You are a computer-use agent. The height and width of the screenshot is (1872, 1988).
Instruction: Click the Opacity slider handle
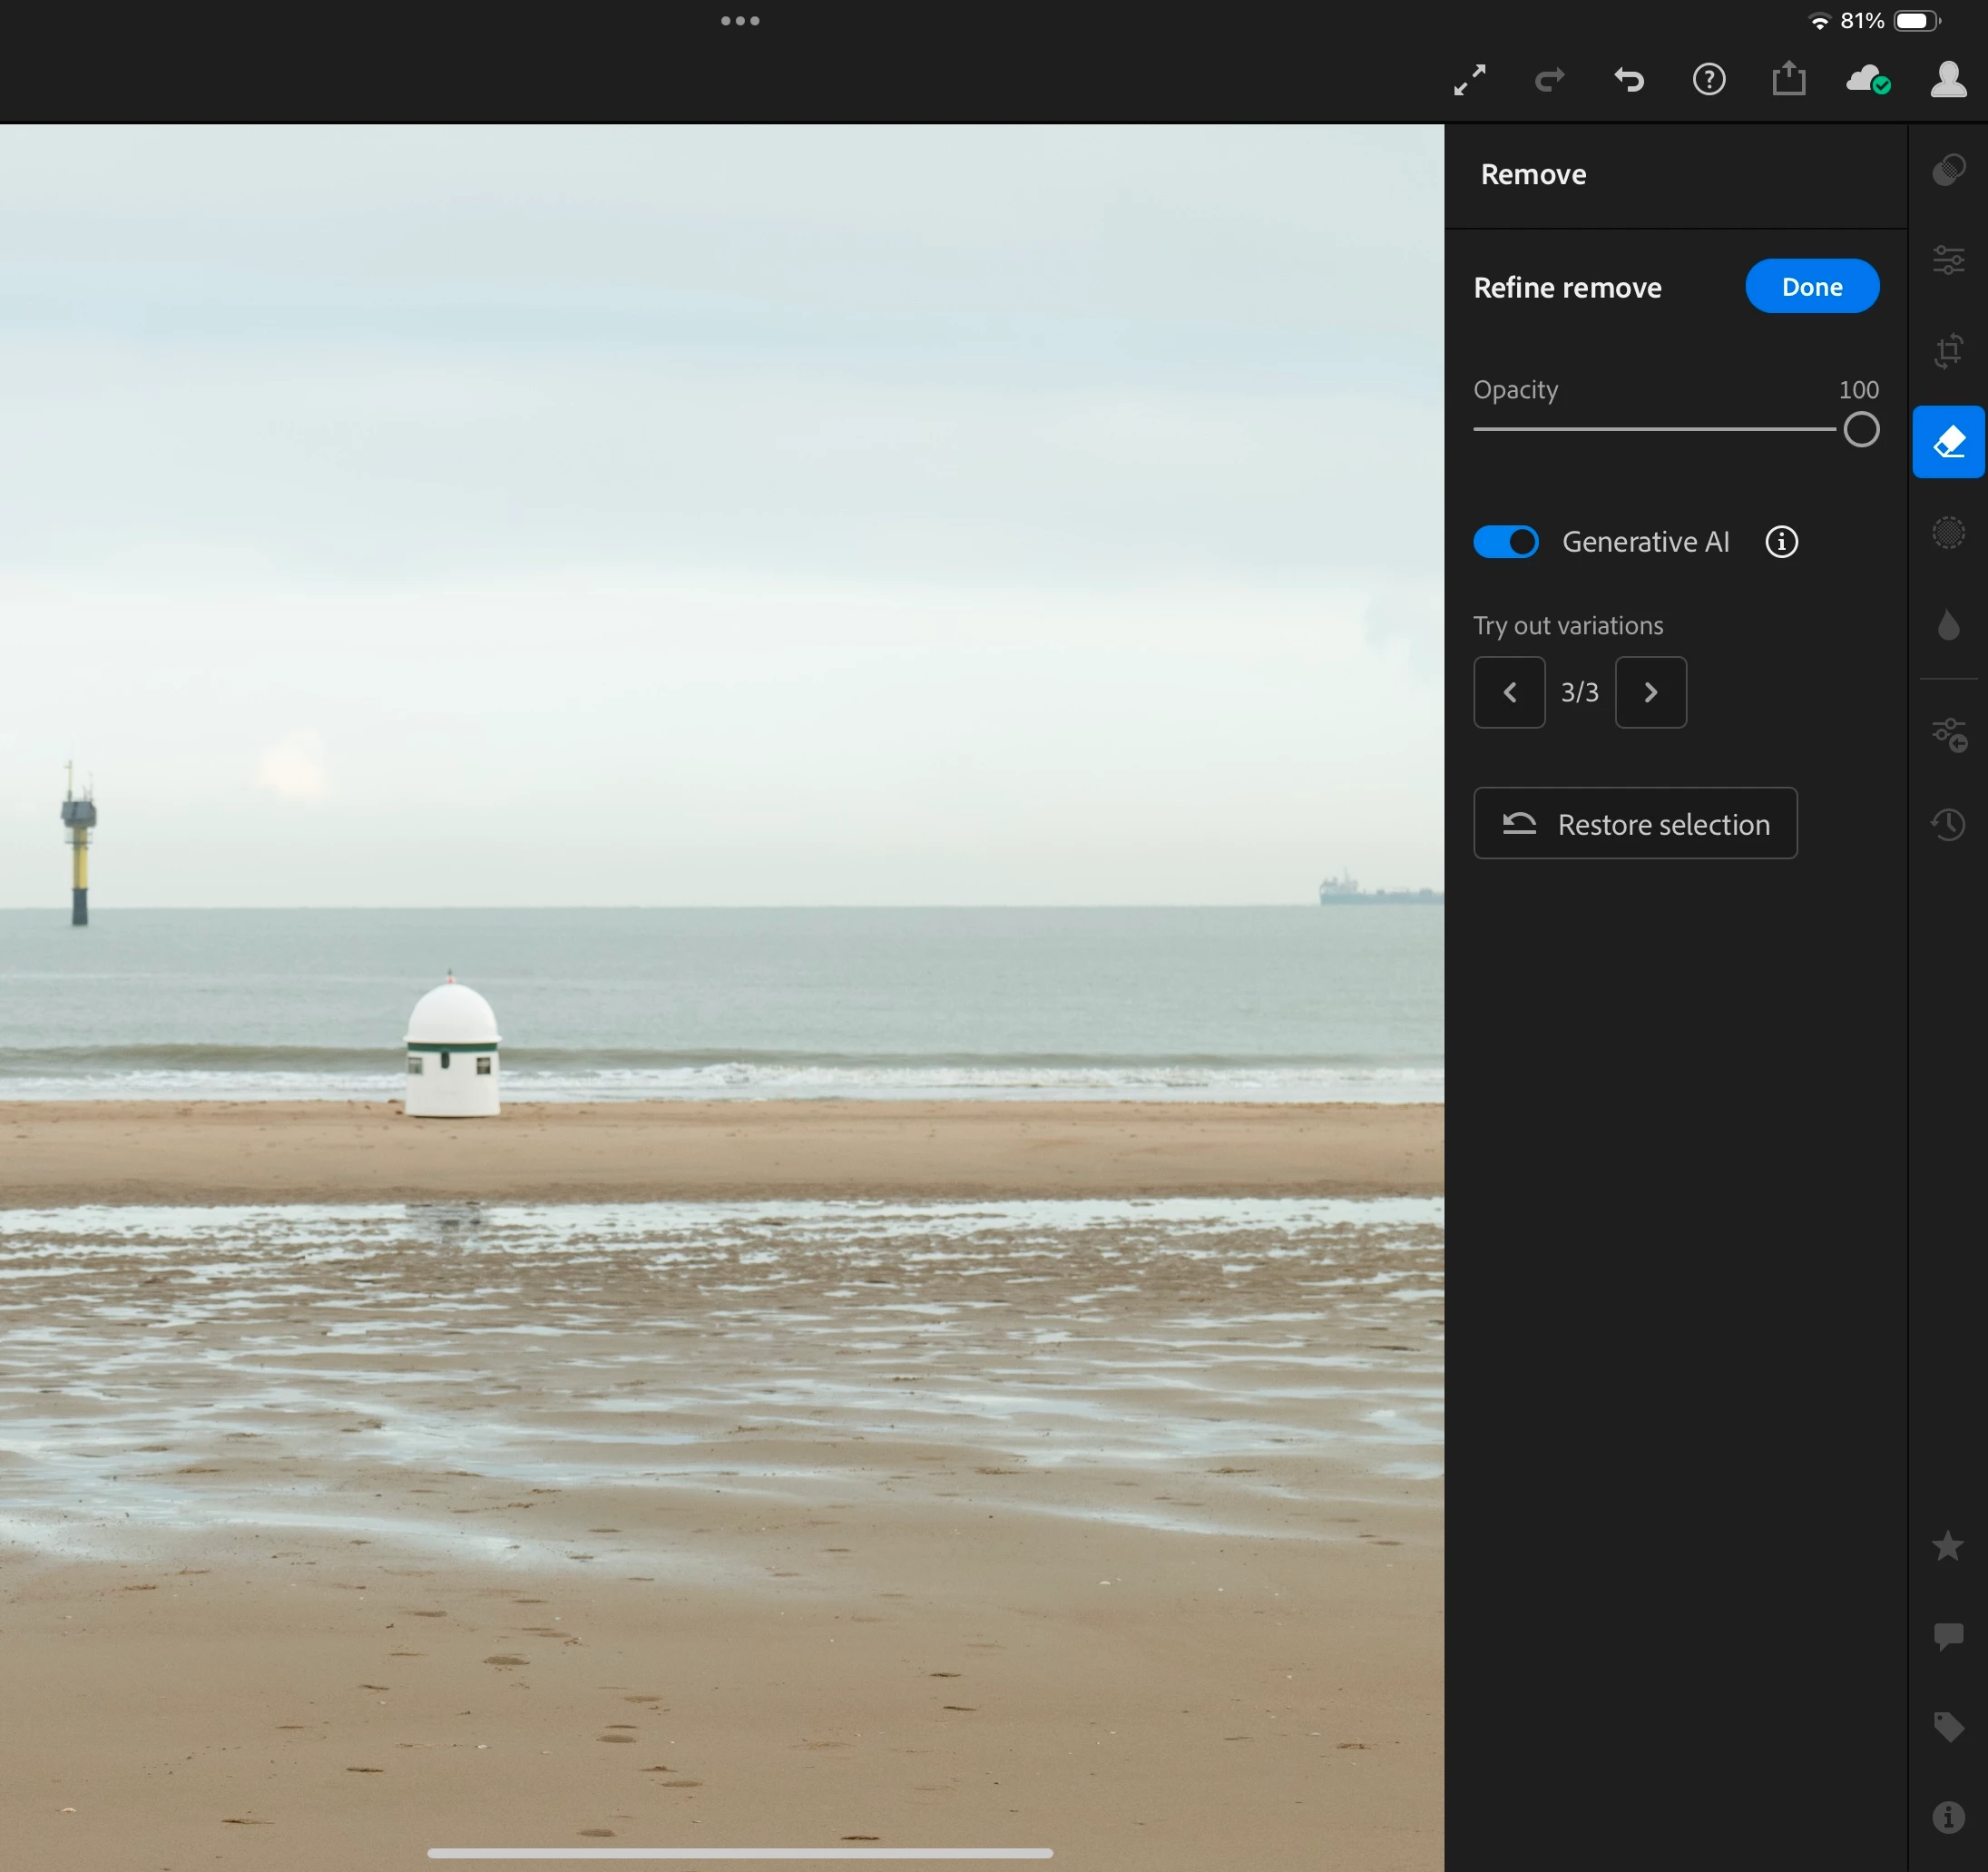(x=1861, y=430)
